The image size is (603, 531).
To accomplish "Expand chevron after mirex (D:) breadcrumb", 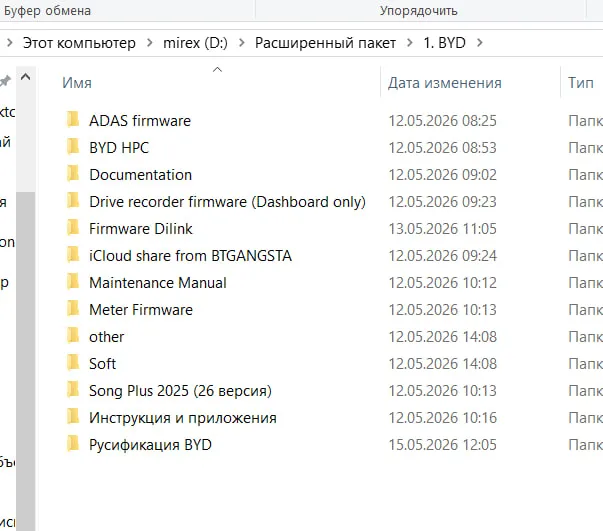I will click(242, 43).
